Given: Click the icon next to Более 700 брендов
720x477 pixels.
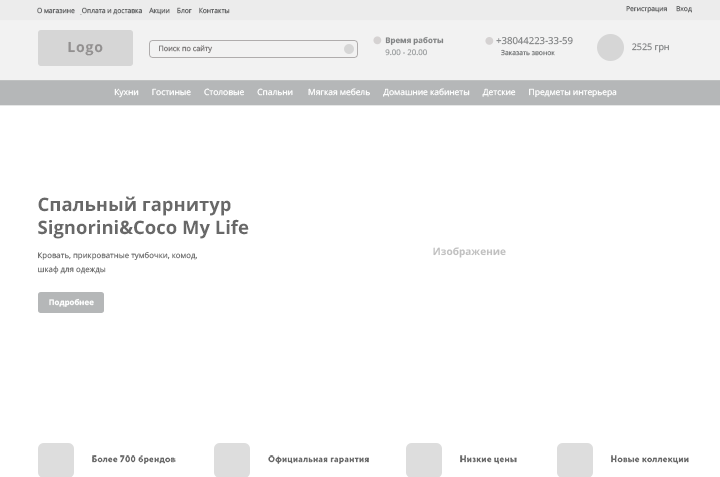Looking at the screenshot, I should coord(56,460).
